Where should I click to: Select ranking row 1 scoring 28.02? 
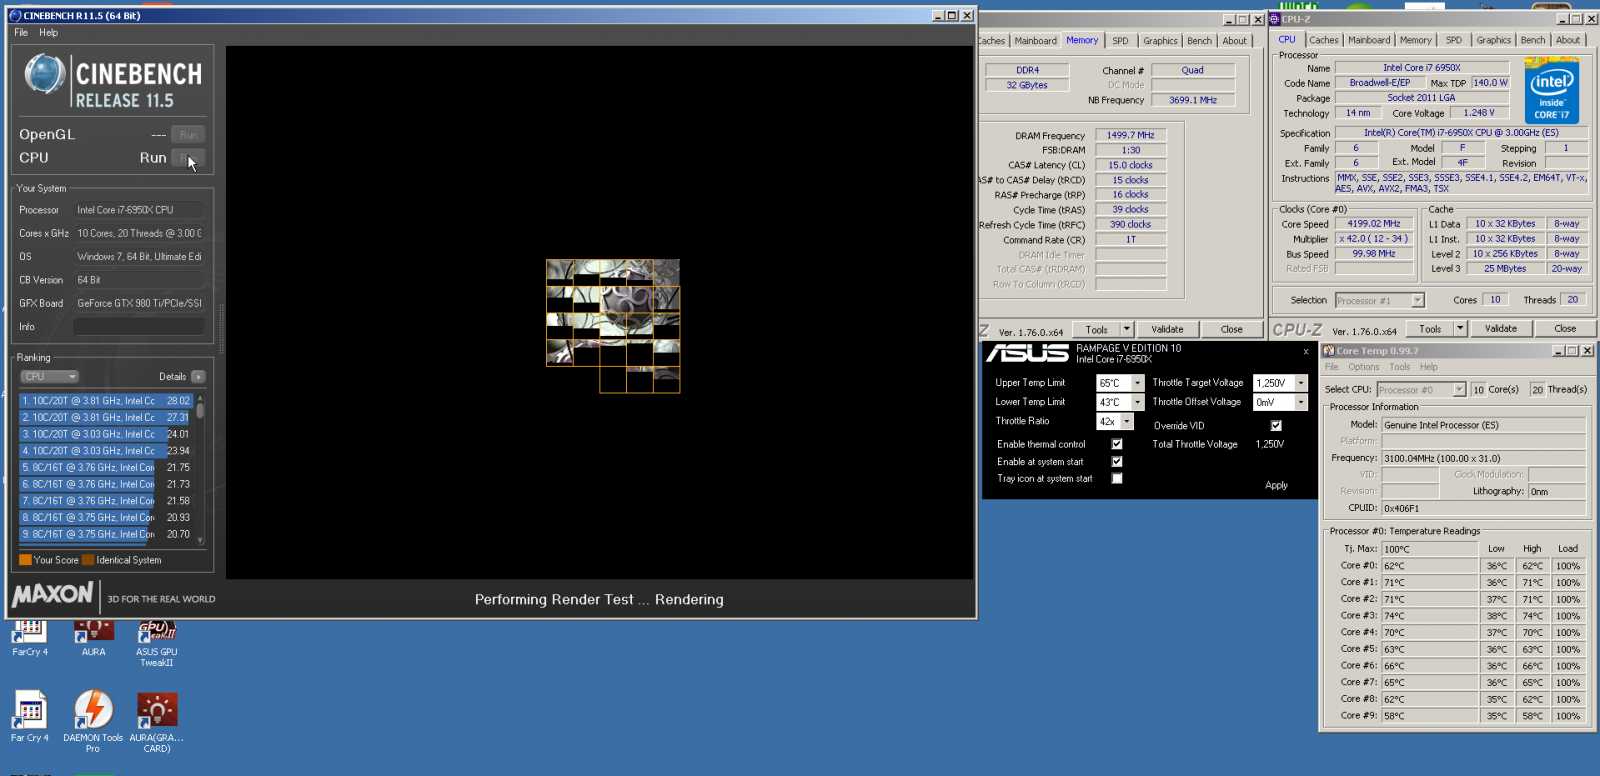pos(106,401)
